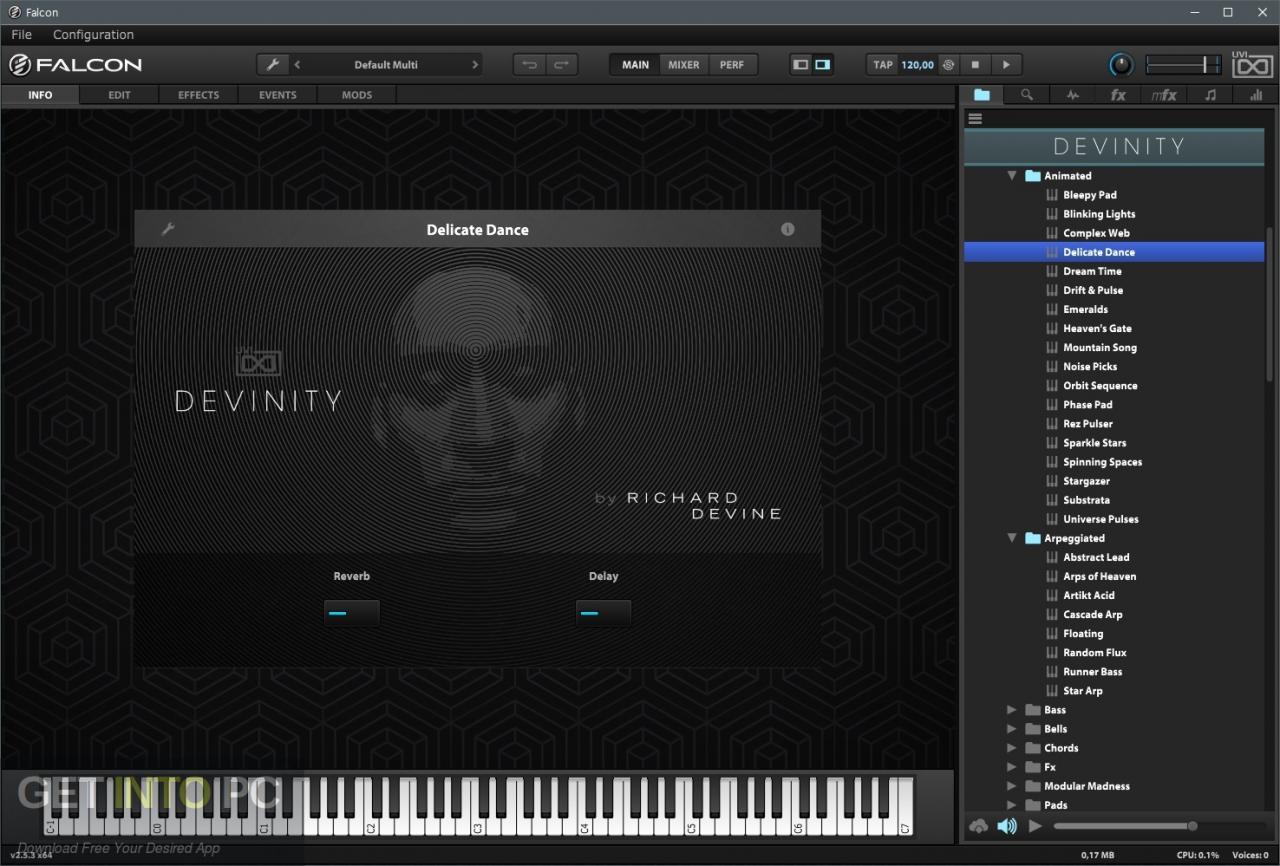Toggle right browser panel visibility
The image size is (1280, 866).
point(822,65)
